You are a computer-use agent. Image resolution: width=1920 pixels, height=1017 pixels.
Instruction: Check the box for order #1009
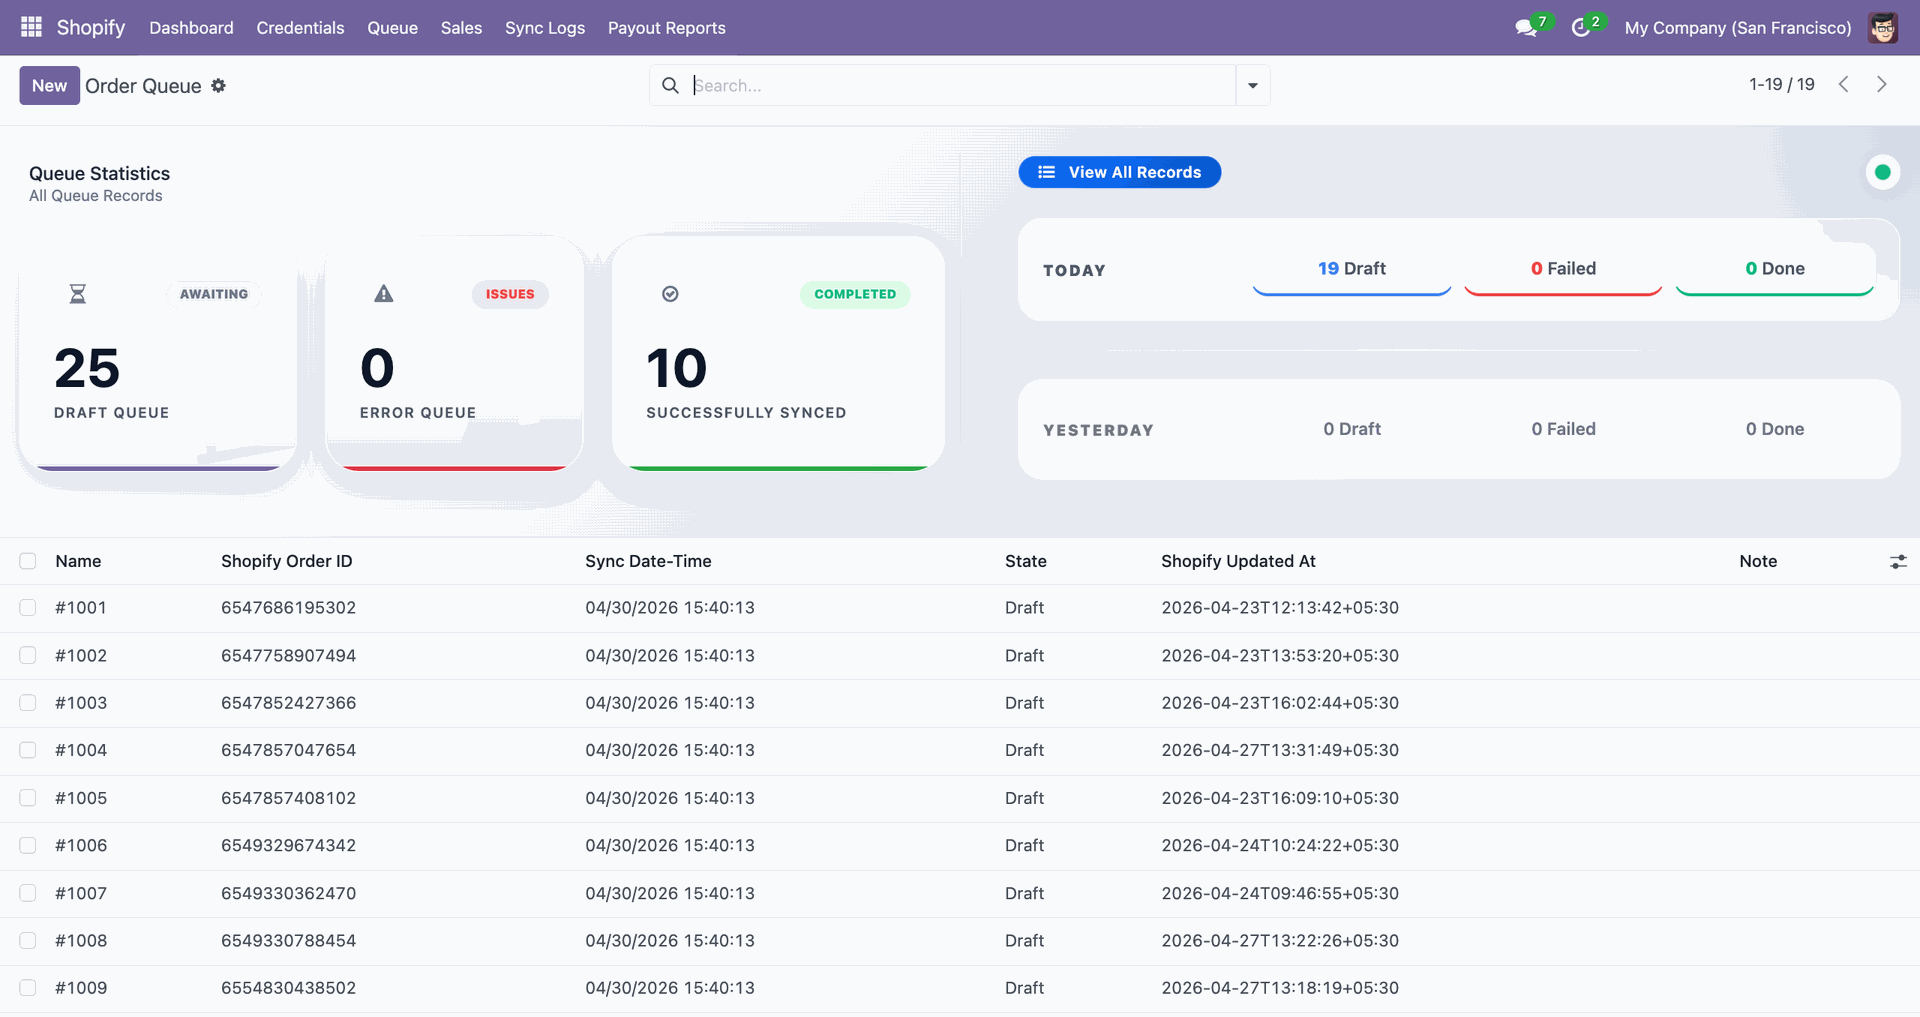[28, 988]
